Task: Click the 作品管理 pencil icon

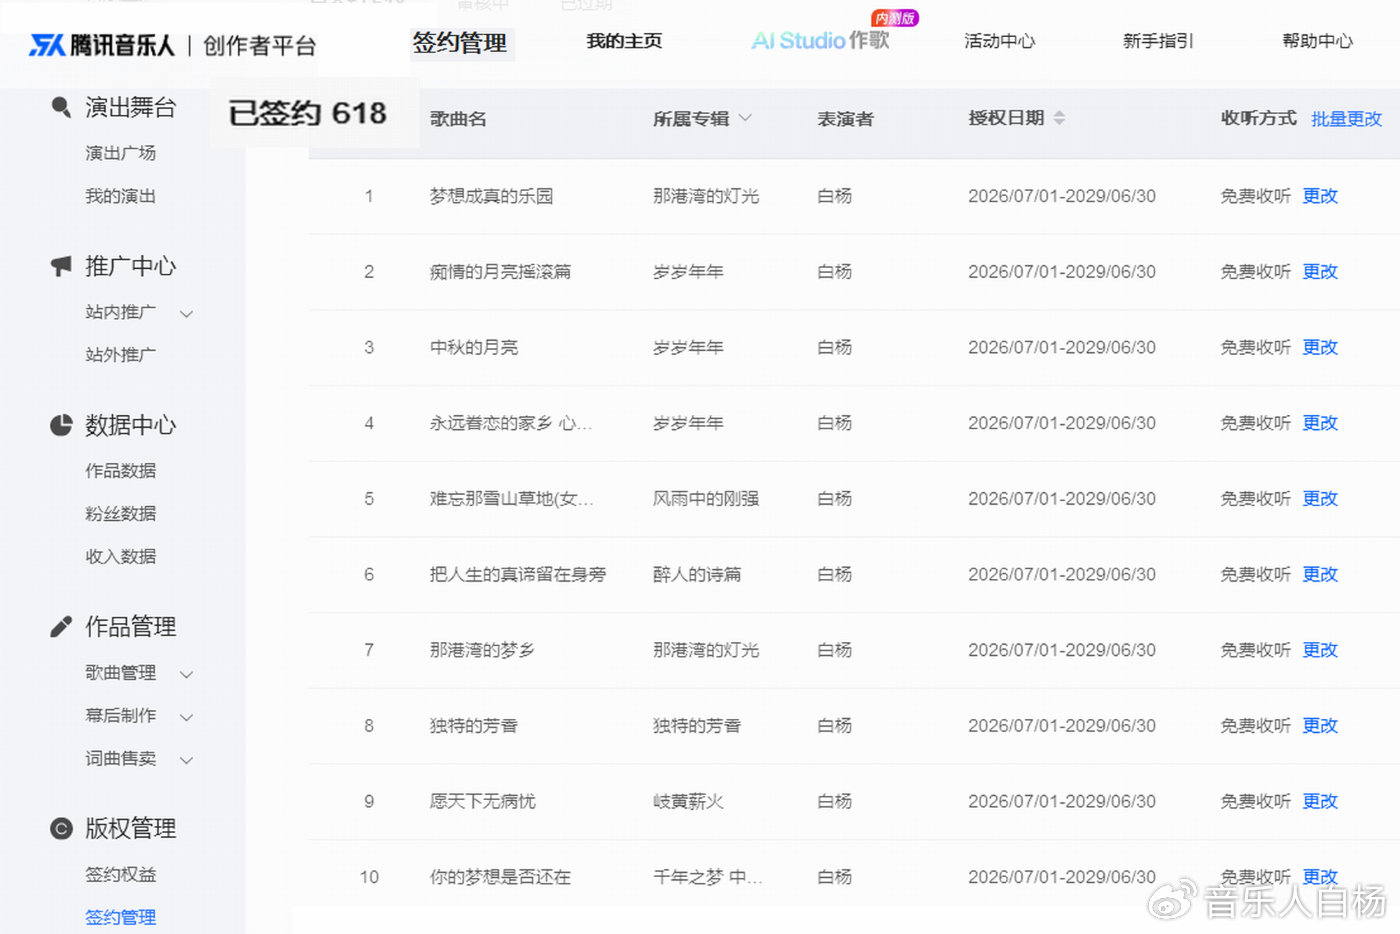Action: [61, 626]
